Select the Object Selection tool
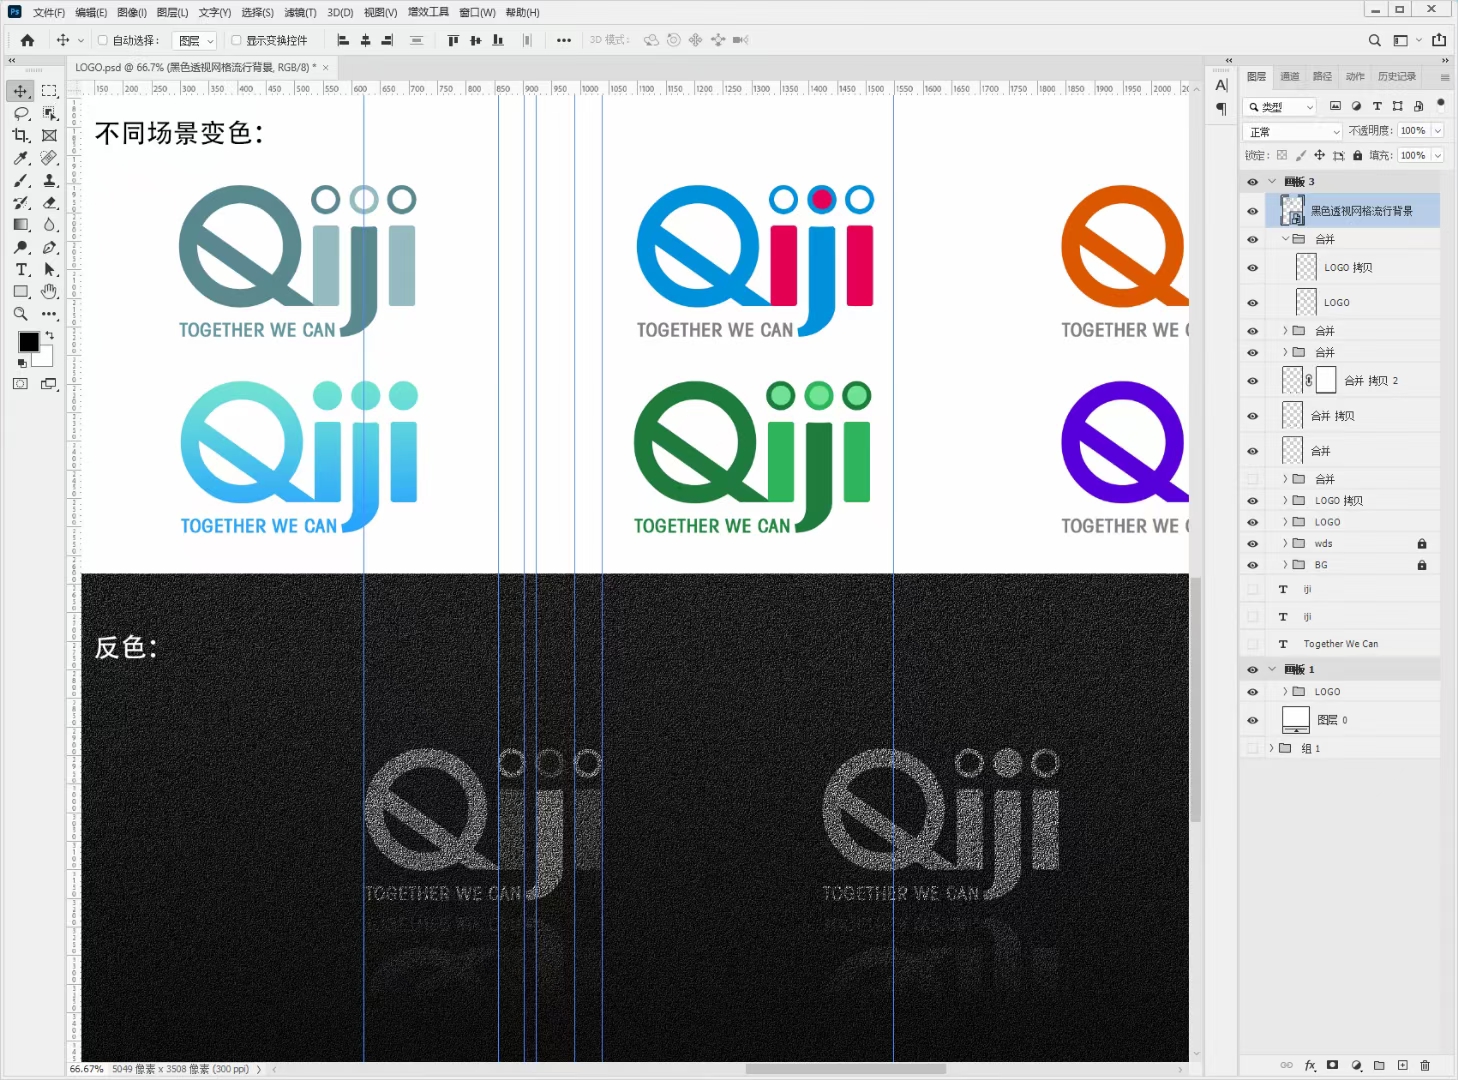 click(49, 114)
